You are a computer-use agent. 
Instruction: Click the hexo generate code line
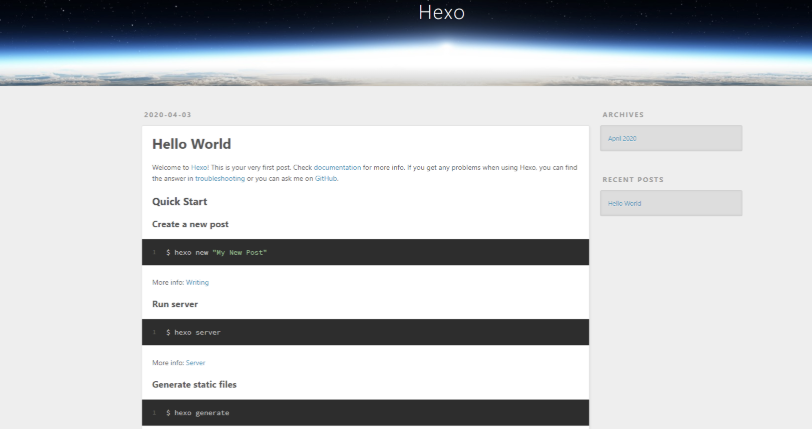click(197, 413)
